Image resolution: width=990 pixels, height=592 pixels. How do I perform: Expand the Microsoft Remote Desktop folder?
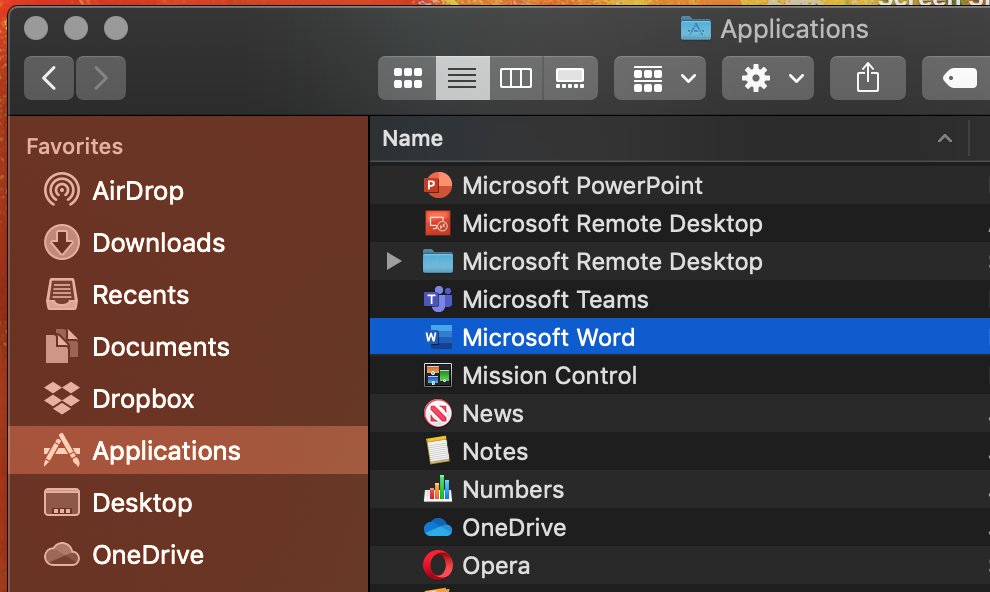point(394,261)
